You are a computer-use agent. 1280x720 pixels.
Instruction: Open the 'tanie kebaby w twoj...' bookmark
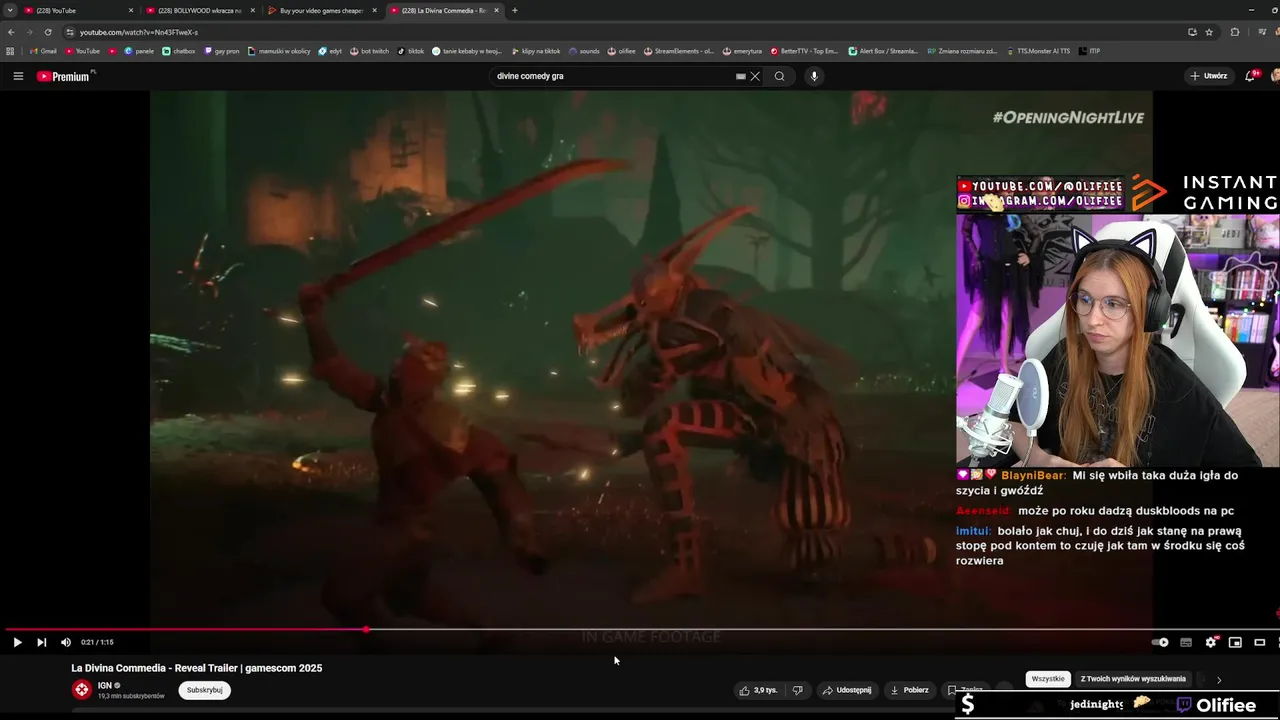click(x=467, y=51)
